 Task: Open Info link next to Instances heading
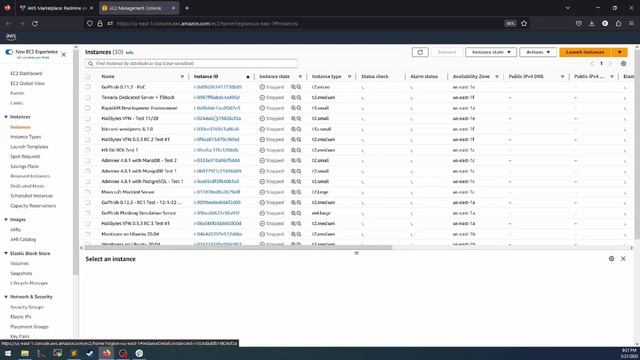129,53
